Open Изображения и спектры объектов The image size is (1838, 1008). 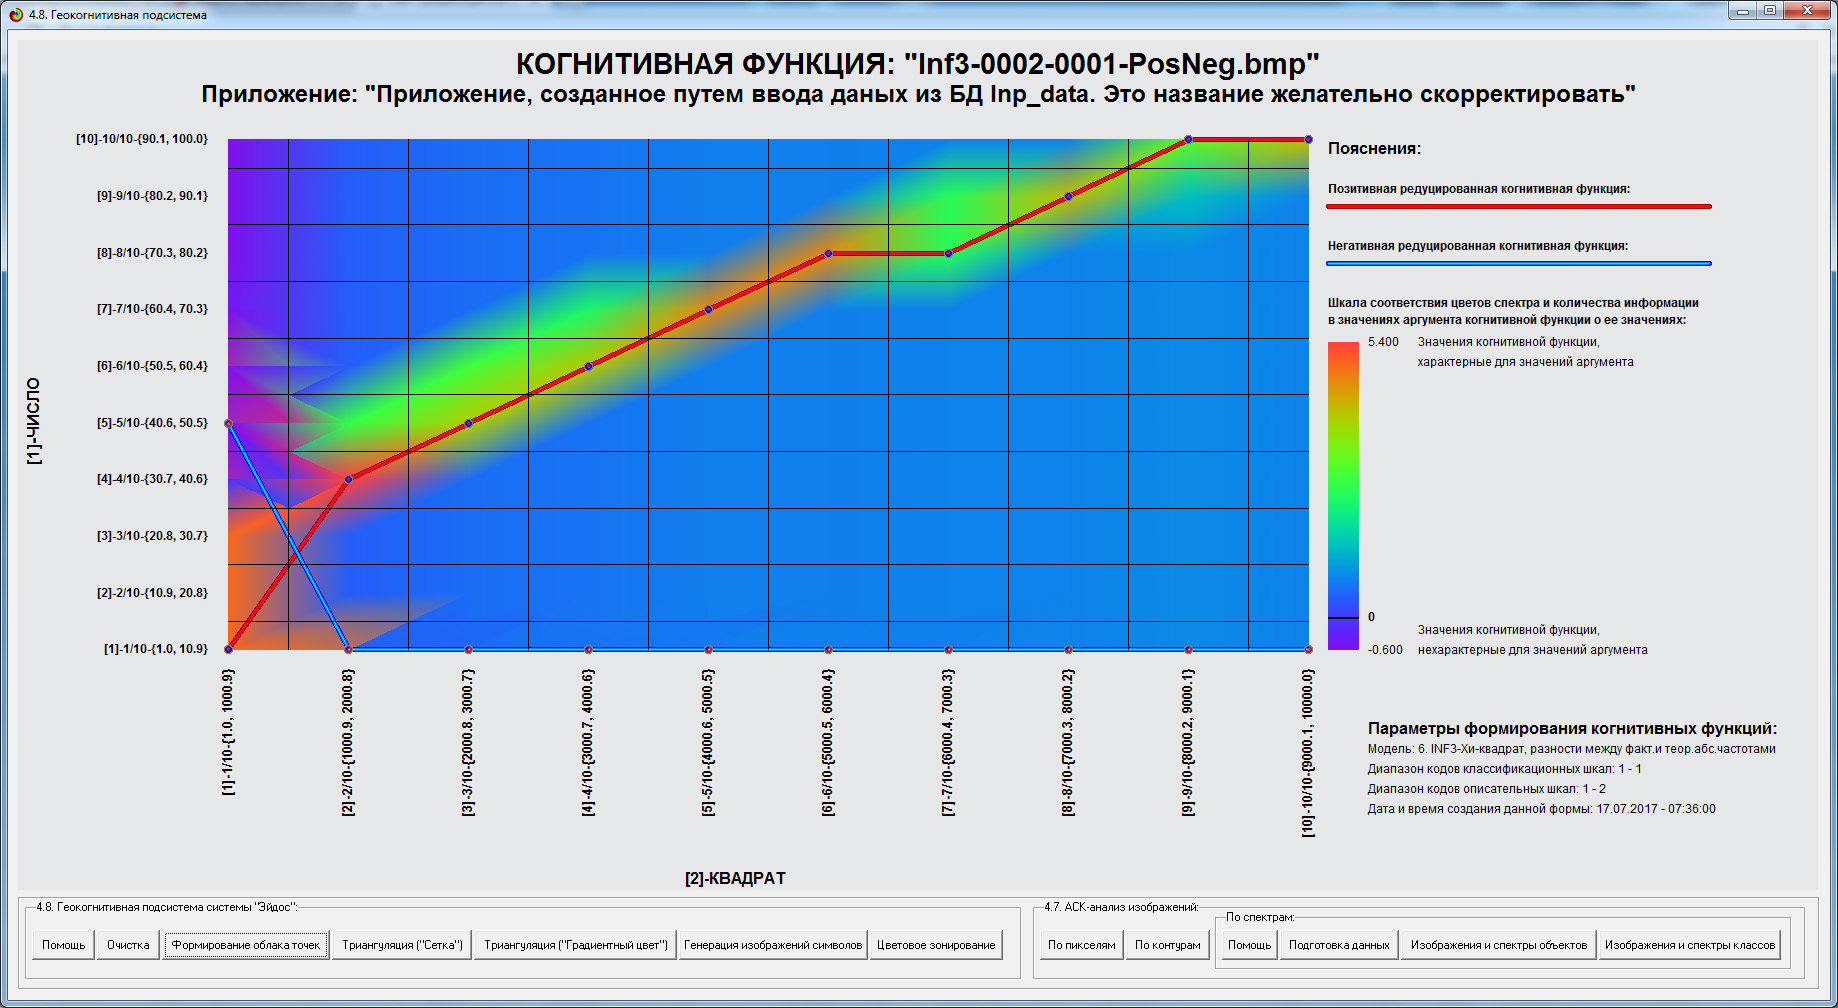tap(1498, 944)
